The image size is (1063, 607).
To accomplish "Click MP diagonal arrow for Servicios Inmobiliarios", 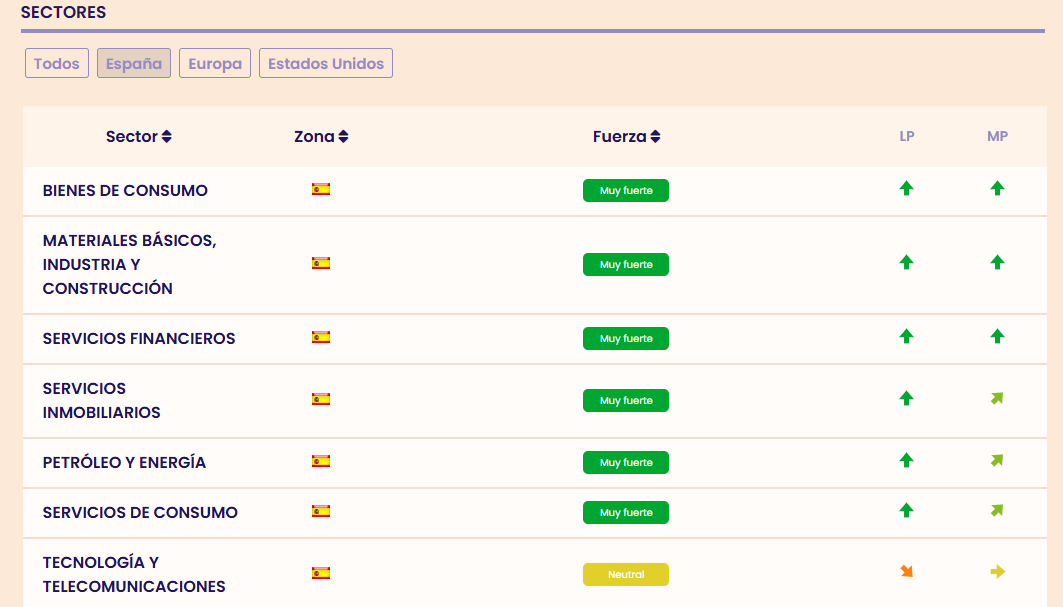I will 996,399.
